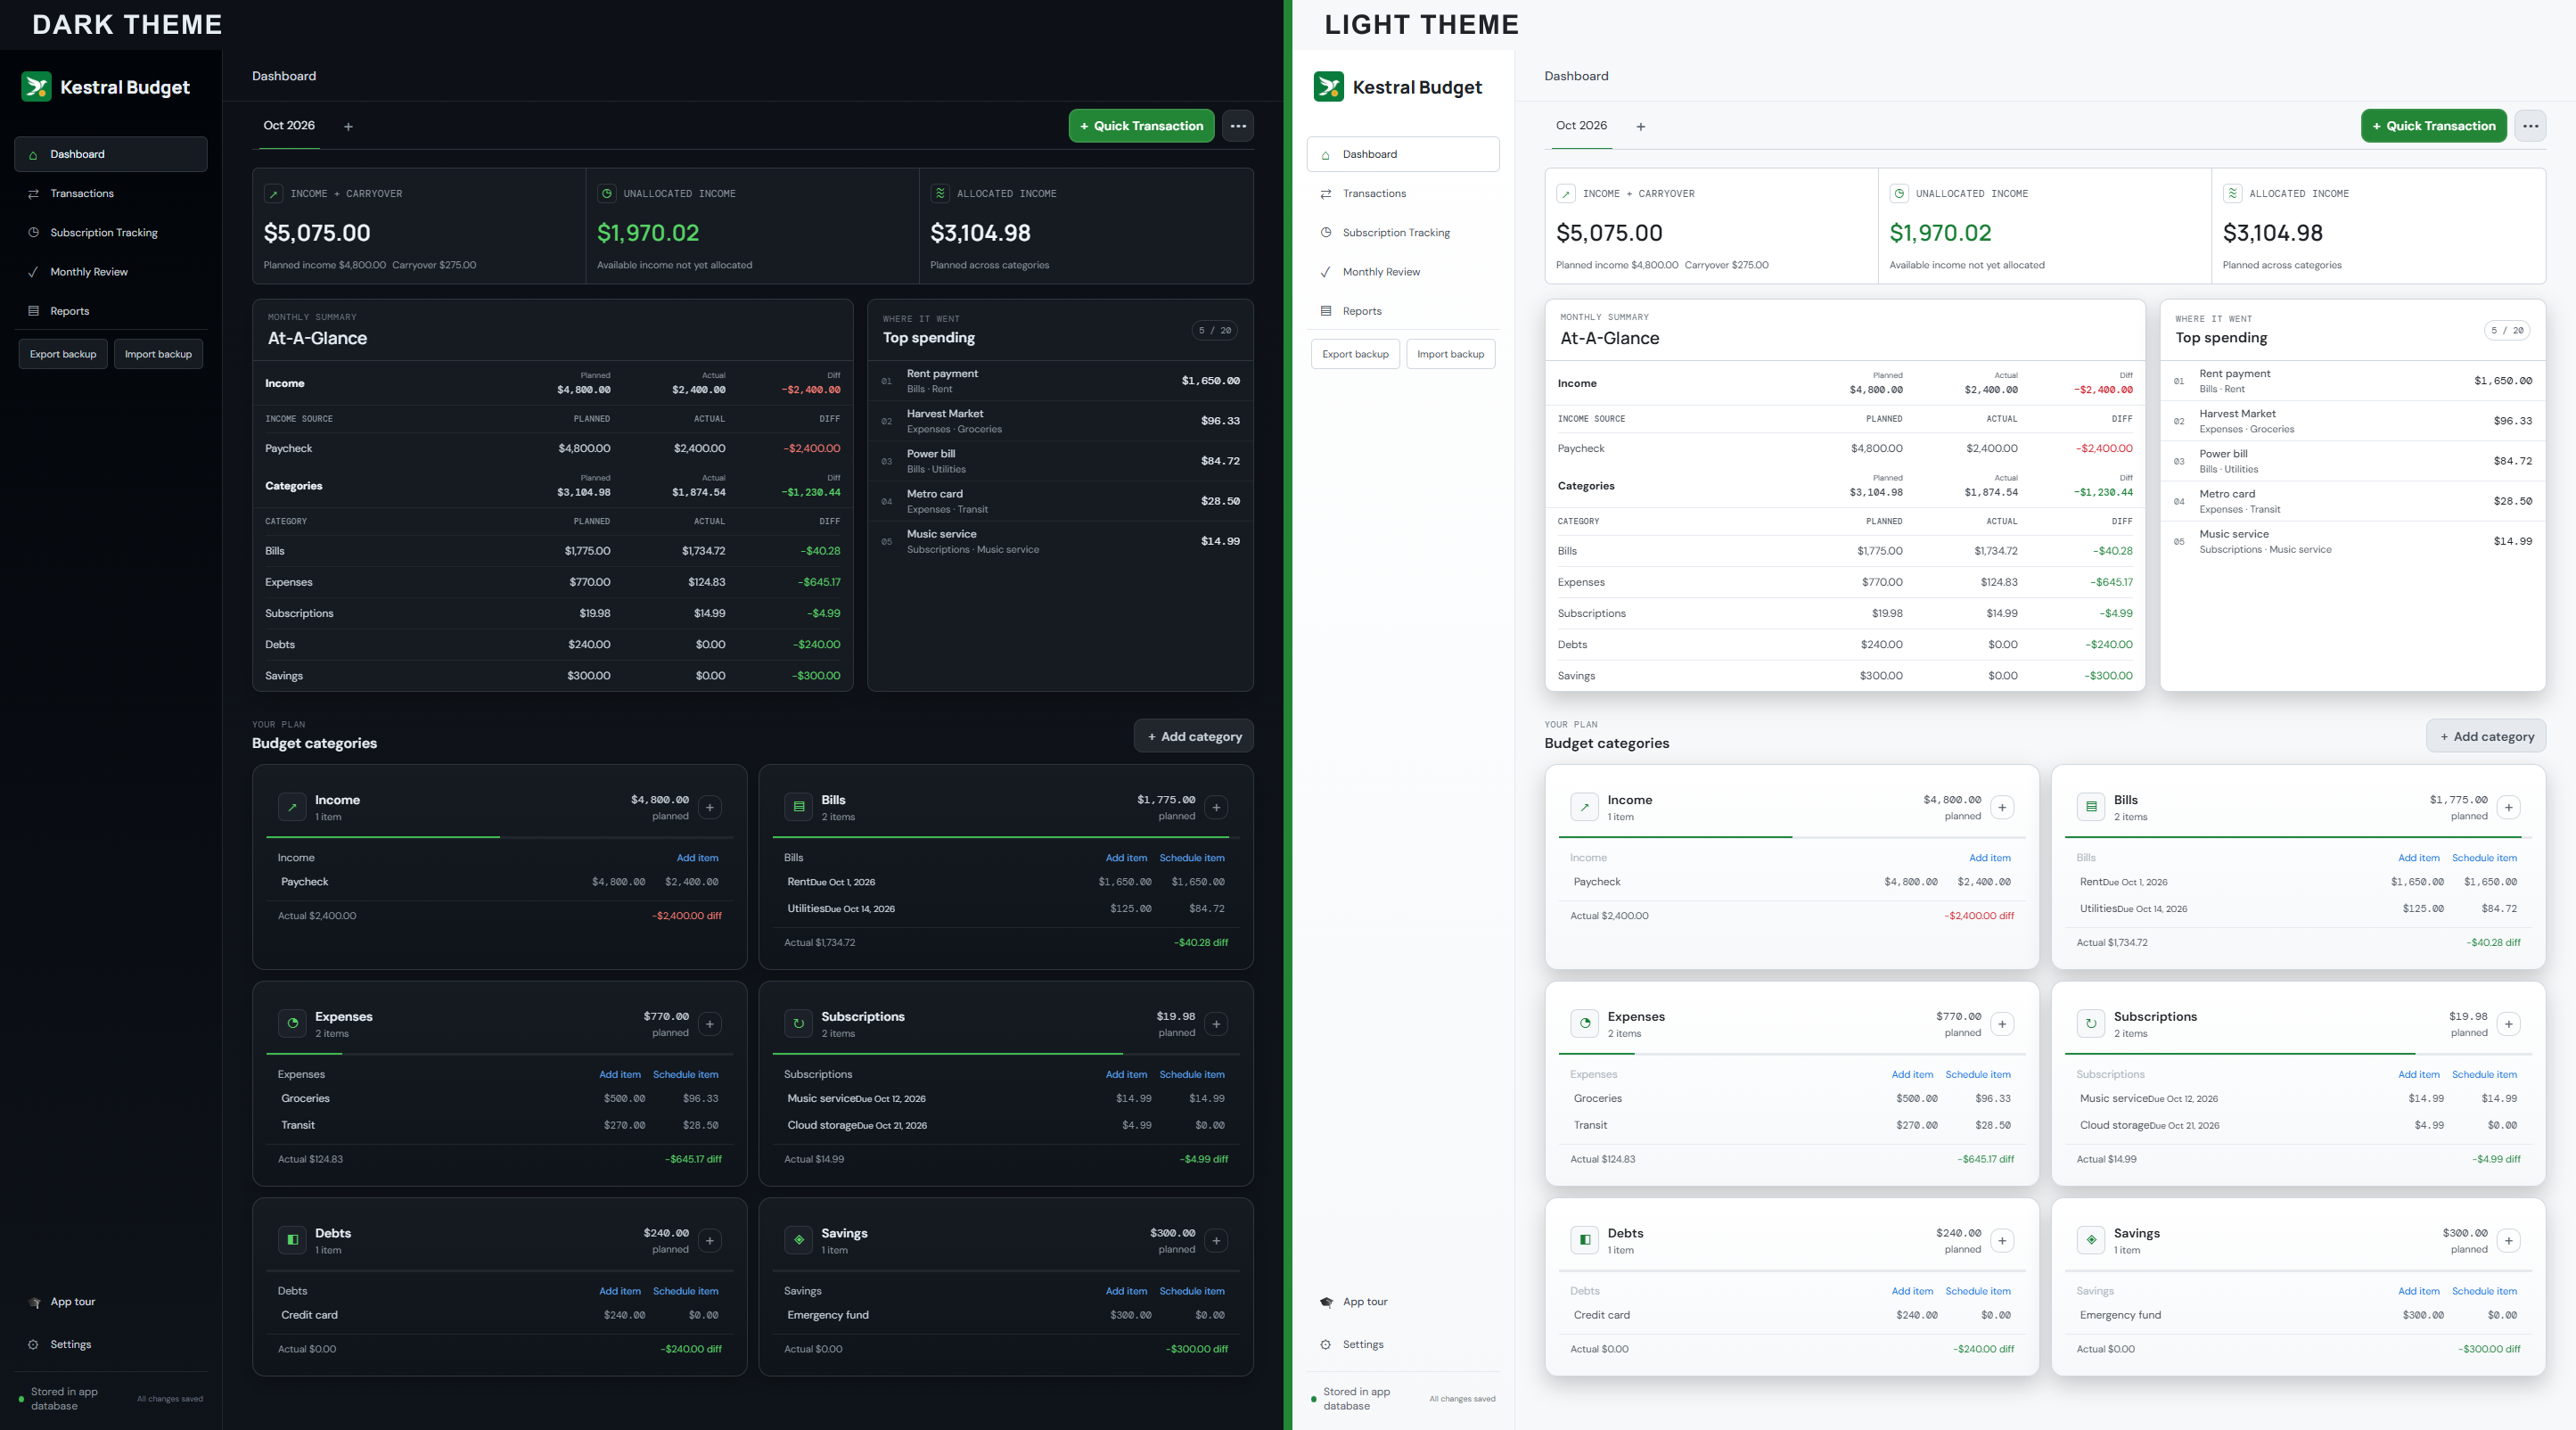Click Add category button in dark theme
2576x1430 pixels.
click(1194, 736)
